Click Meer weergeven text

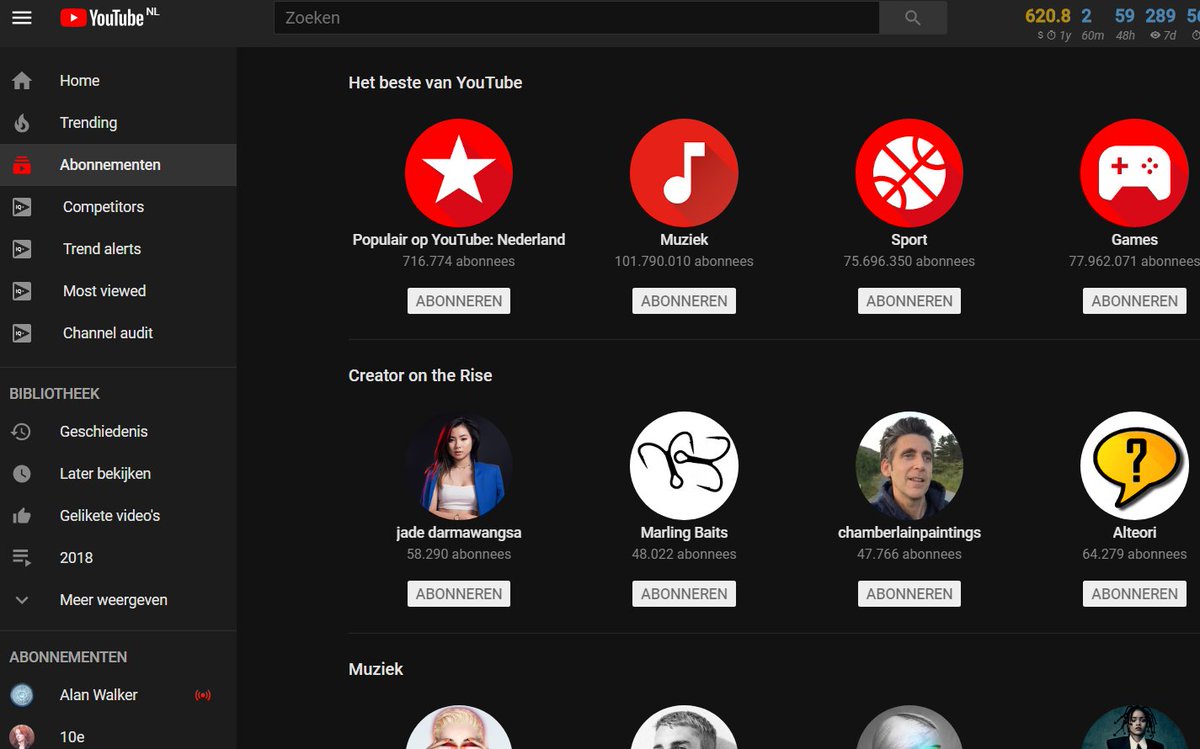click(113, 600)
